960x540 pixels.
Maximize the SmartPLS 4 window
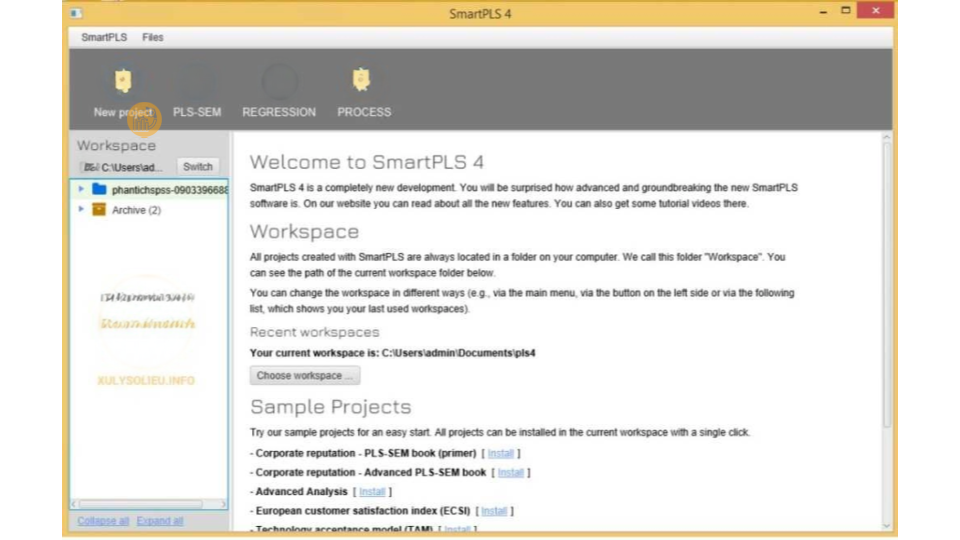(x=846, y=10)
